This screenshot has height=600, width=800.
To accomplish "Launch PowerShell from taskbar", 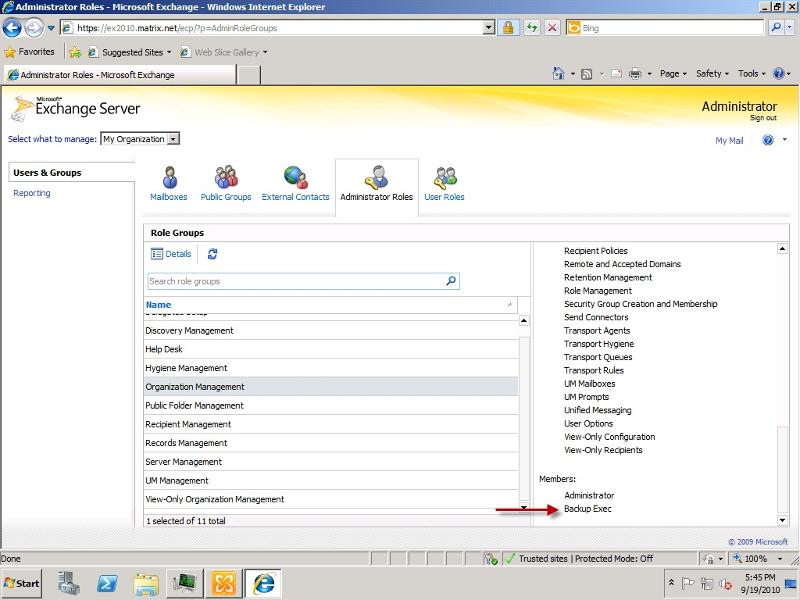I will (107, 583).
